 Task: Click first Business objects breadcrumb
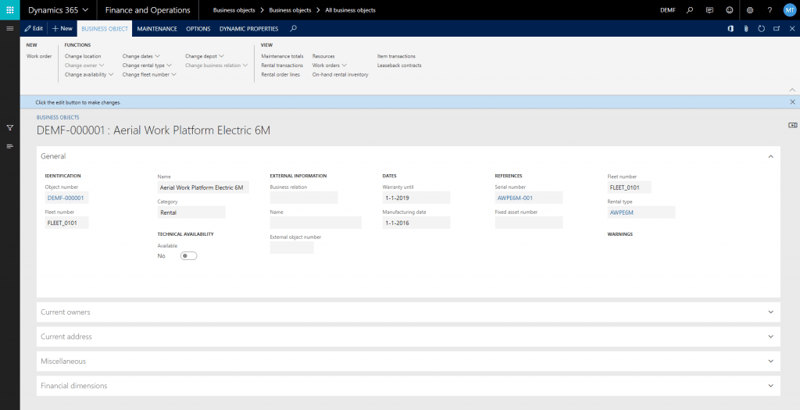(x=234, y=10)
